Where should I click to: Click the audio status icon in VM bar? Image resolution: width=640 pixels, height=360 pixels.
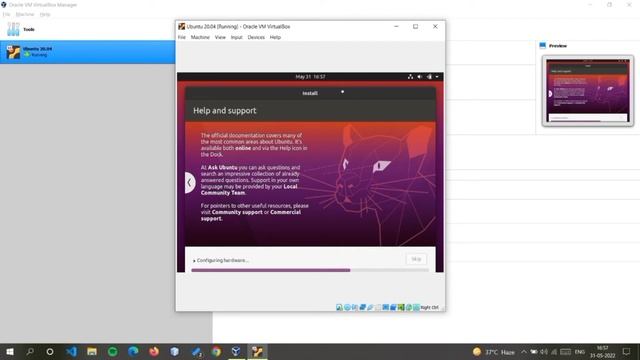(x=355, y=307)
